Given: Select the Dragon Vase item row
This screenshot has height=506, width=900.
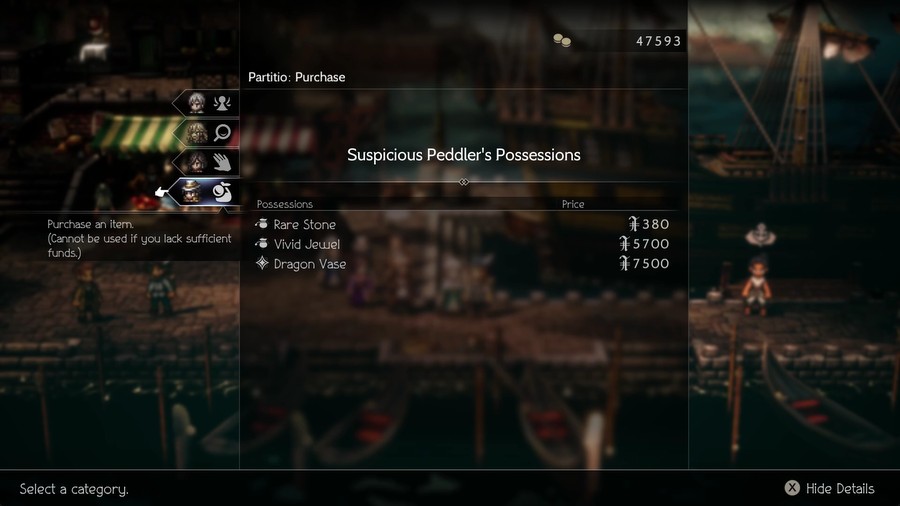Looking at the screenshot, I should [x=463, y=263].
